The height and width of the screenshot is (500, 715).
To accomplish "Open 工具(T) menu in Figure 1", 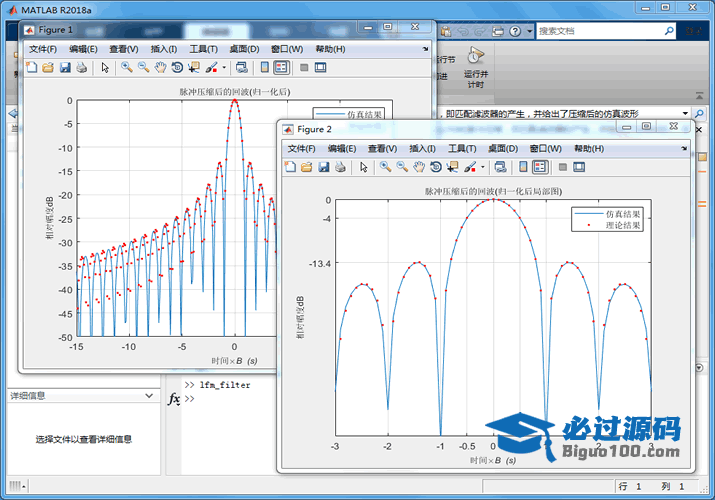I will point(203,49).
